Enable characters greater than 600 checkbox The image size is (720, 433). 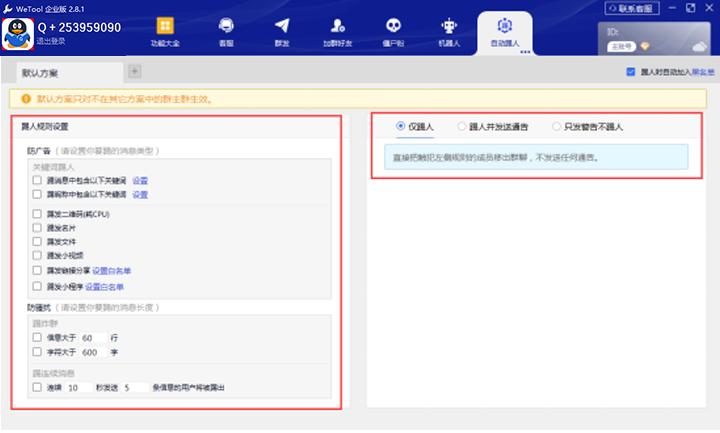click(37, 352)
